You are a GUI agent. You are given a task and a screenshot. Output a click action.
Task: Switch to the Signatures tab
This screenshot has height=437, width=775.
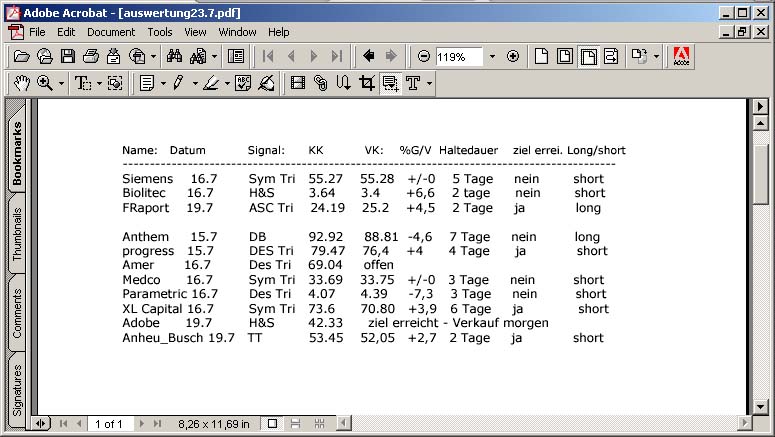(17, 391)
